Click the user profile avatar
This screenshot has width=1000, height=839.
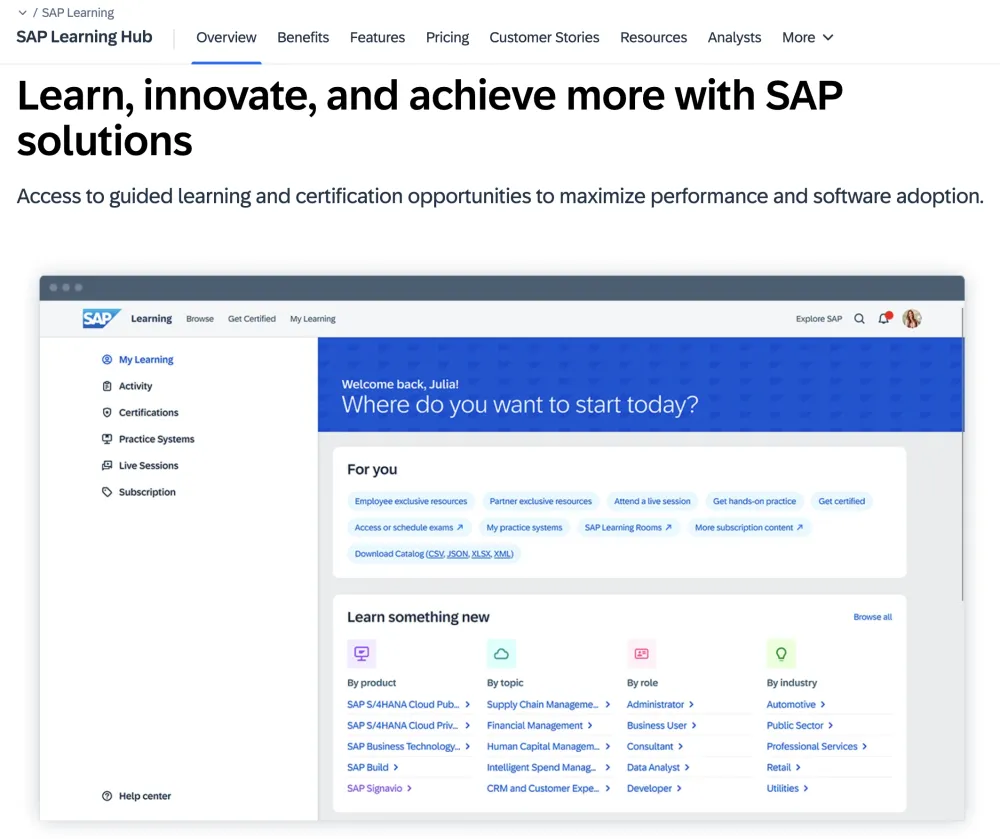coord(911,319)
